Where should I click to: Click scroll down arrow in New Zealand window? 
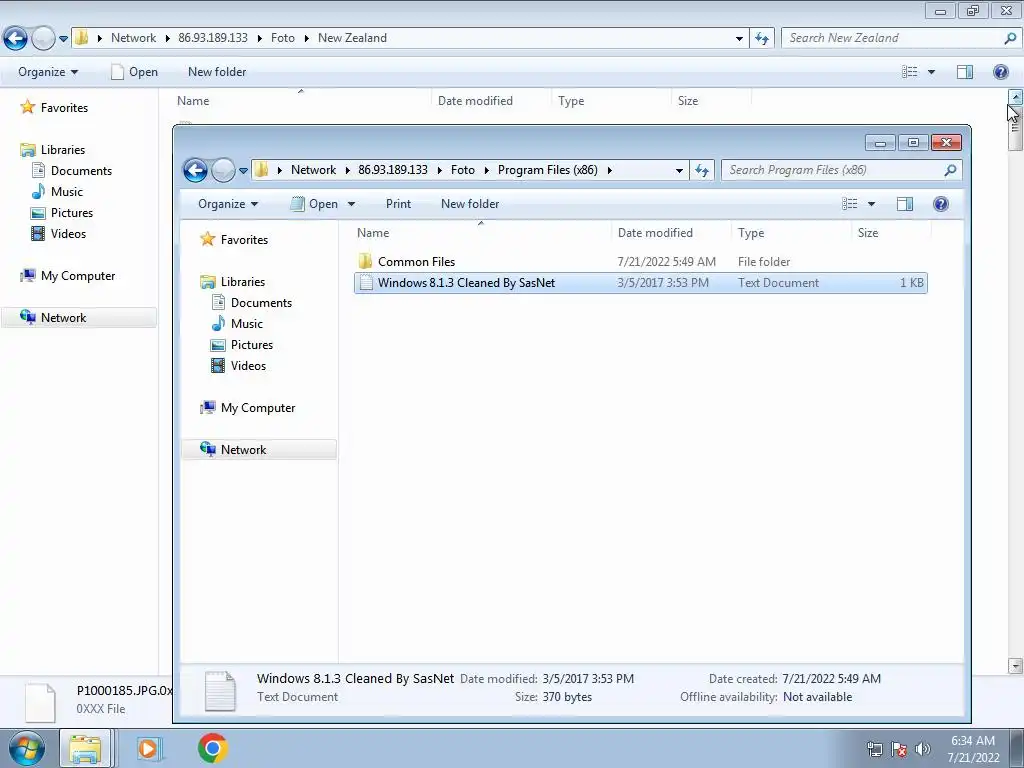tap(1014, 666)
